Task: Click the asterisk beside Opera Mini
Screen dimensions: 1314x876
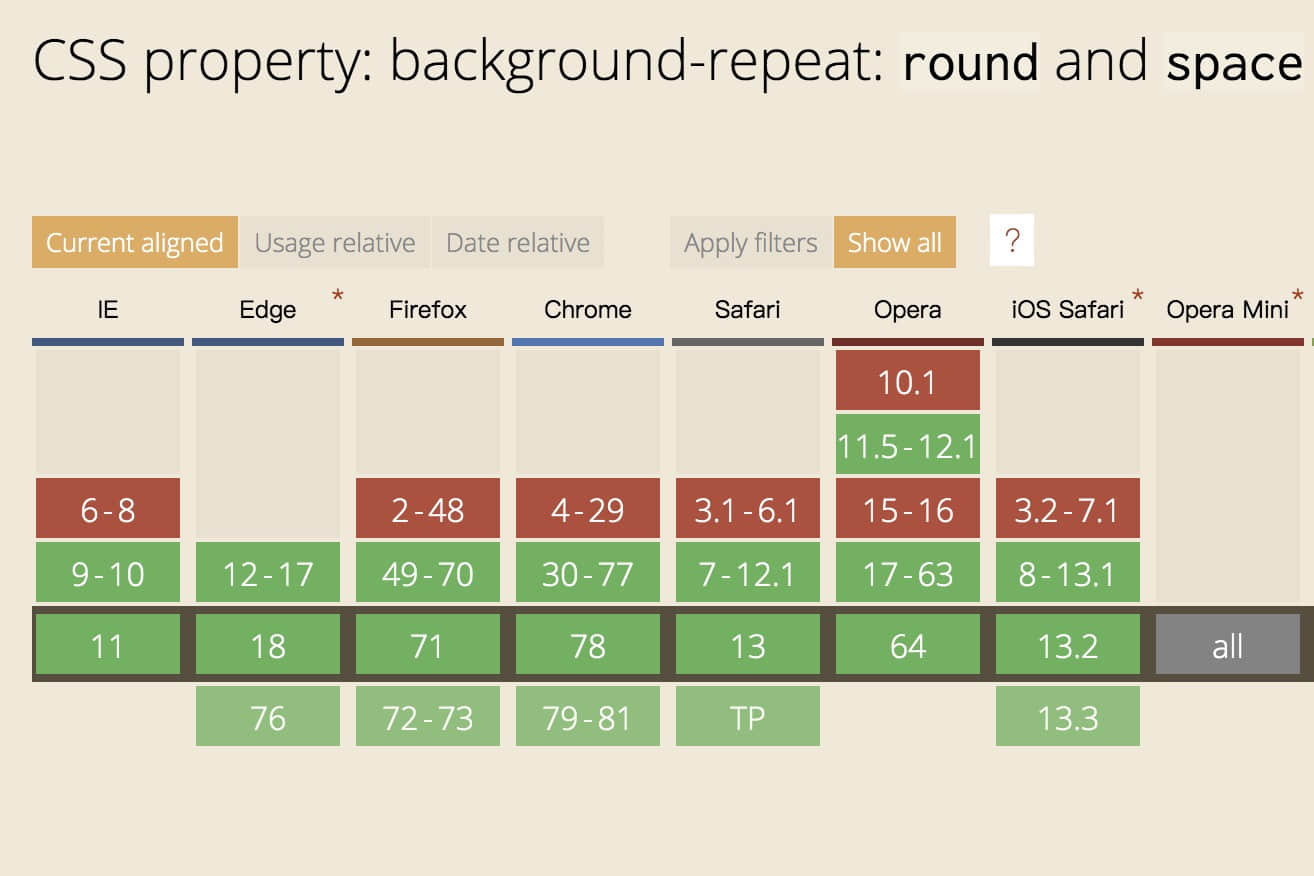Action: 1298,296
